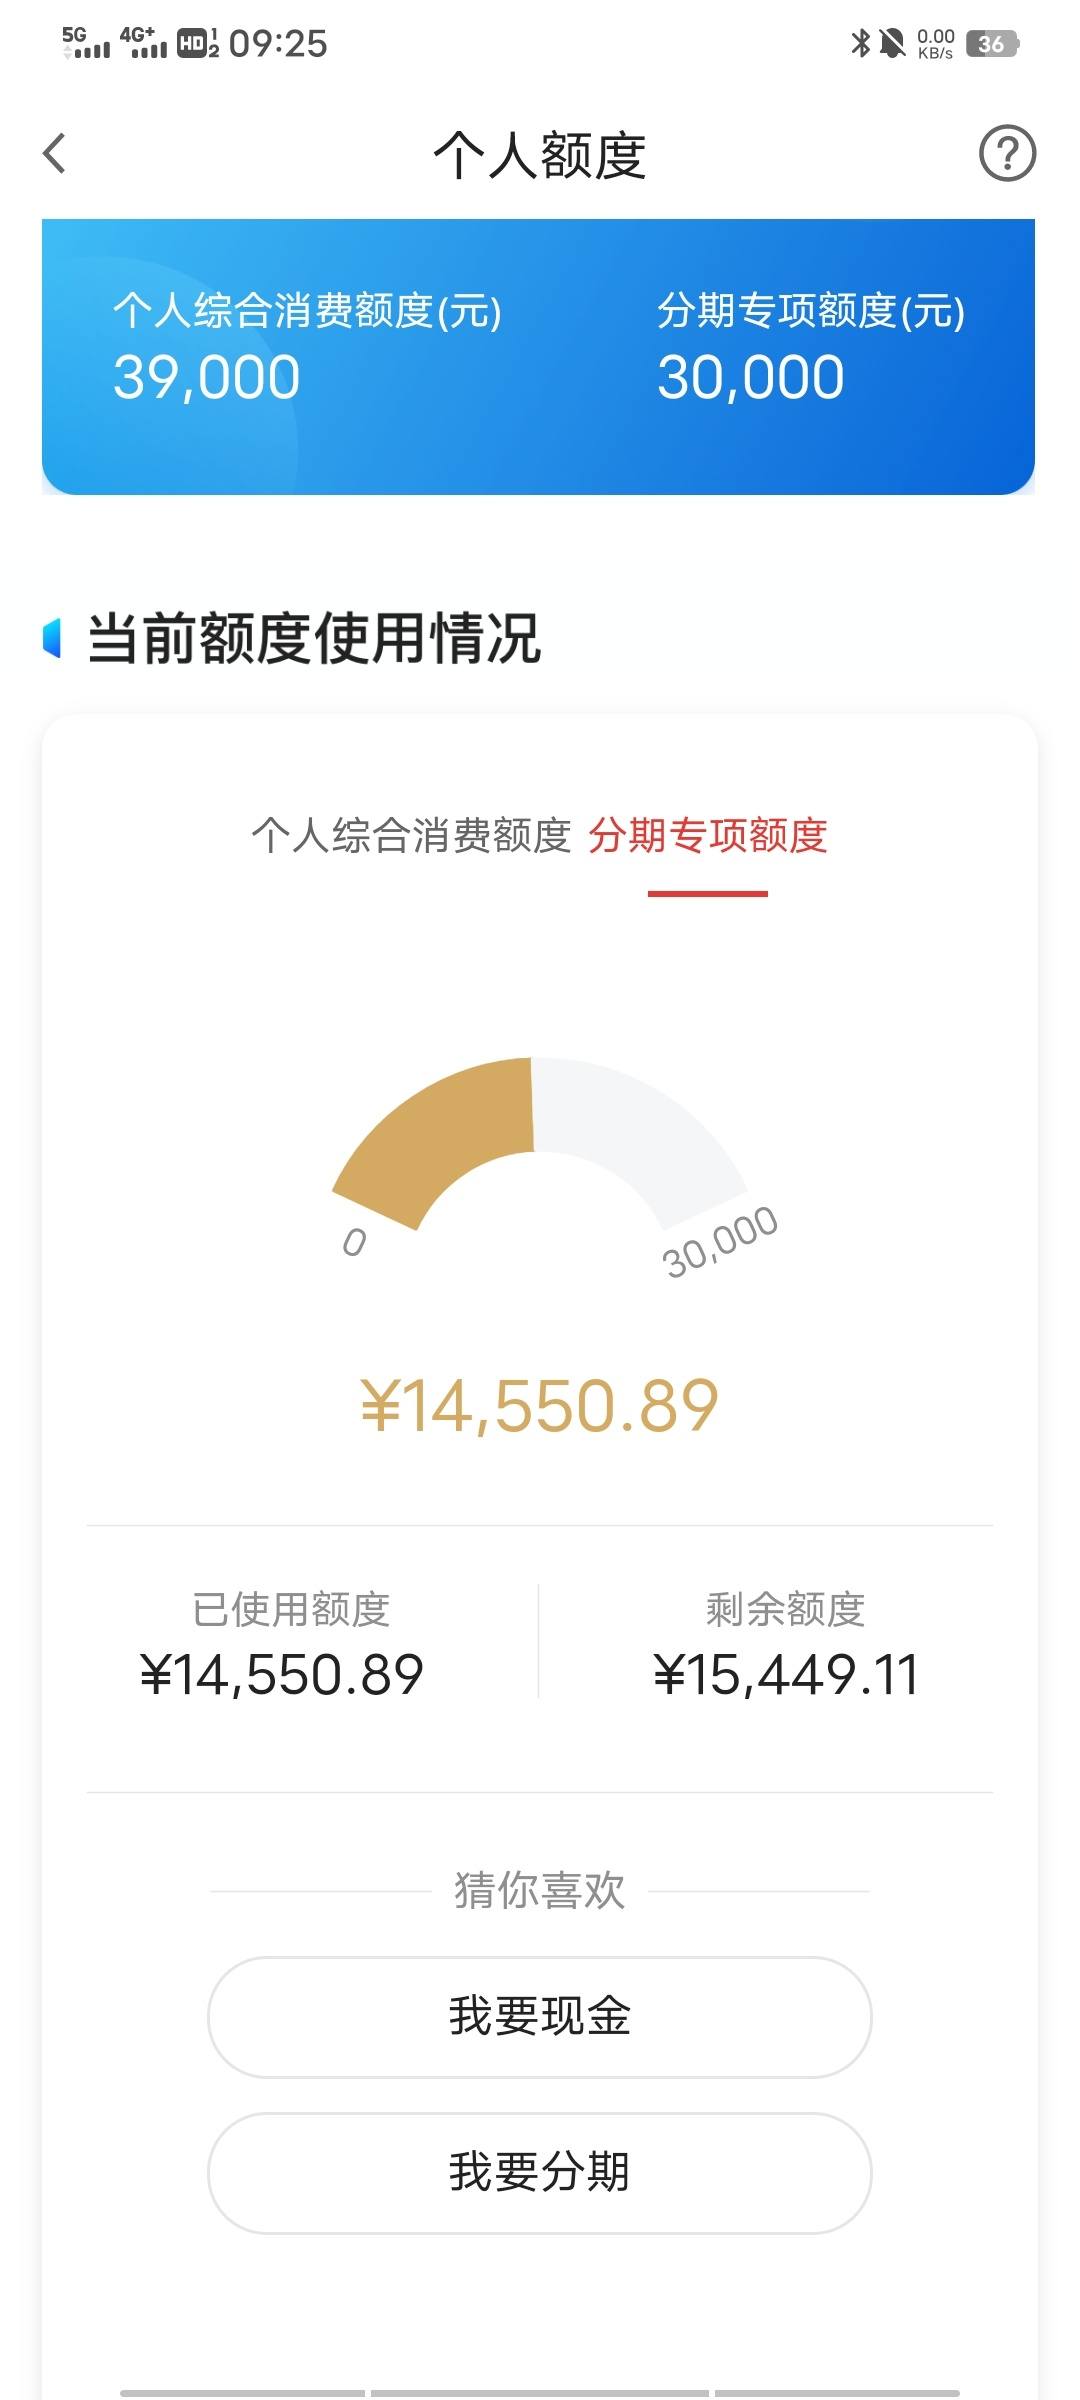Tap the back arrow icon
This screenshot has width=1080, height=2400.
pos(55,154)
